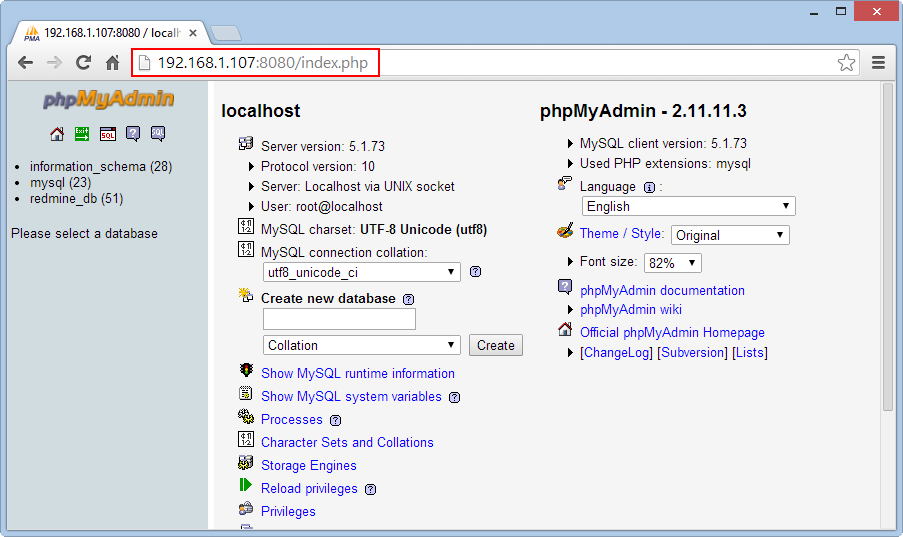Open the Collation dropdown for new database
Image resolution: width=903 pixels, height=537 pixels.
(362, 345)
